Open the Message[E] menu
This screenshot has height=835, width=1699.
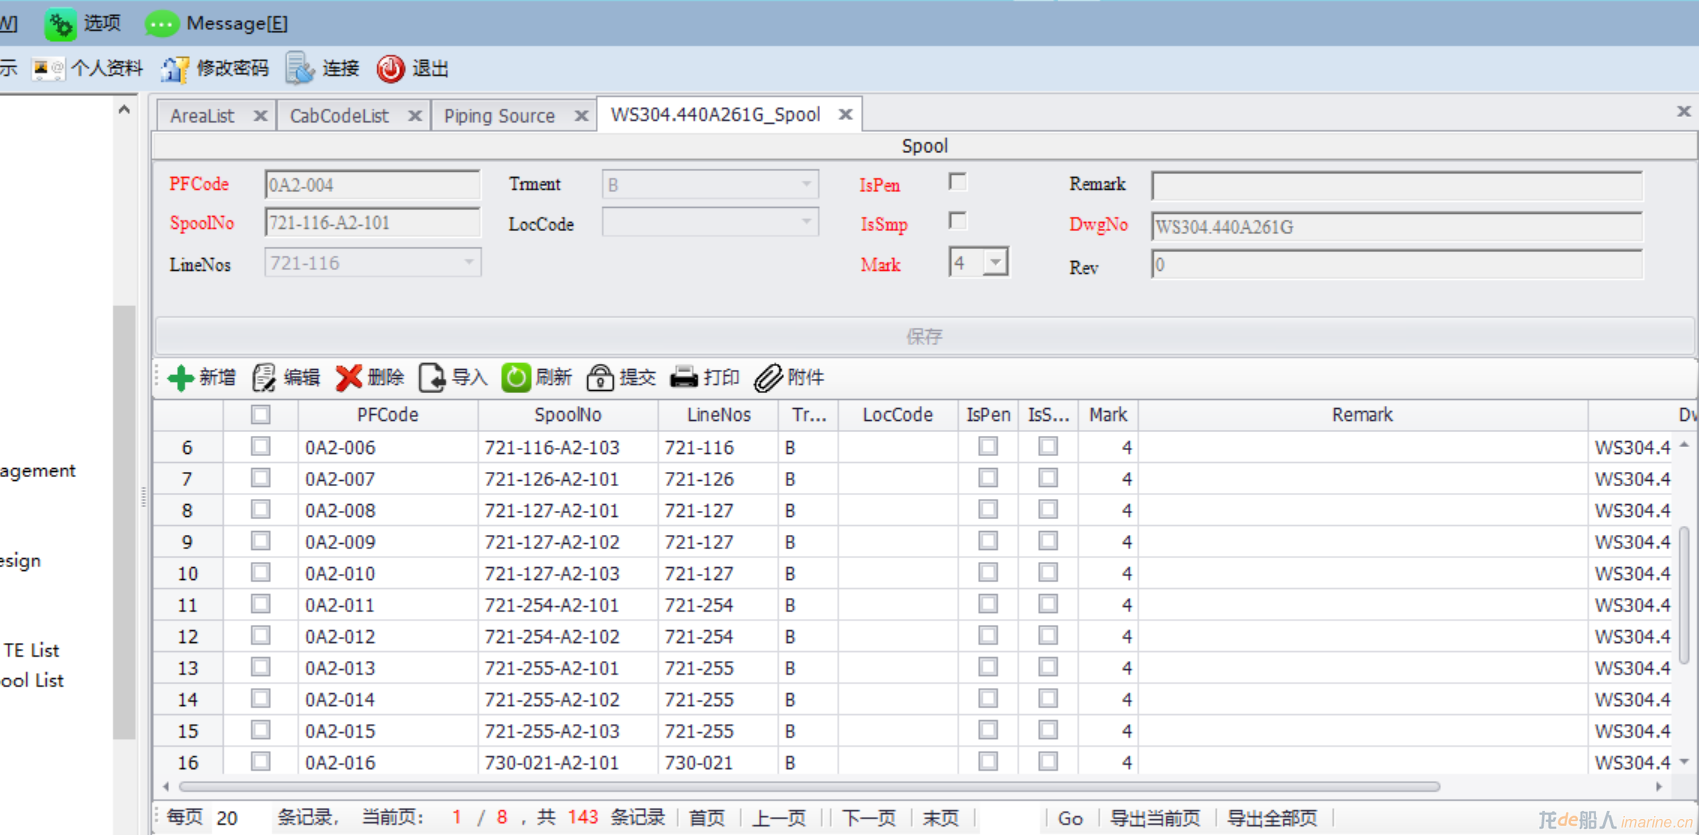pyautogui.click(x=217, y=23)
